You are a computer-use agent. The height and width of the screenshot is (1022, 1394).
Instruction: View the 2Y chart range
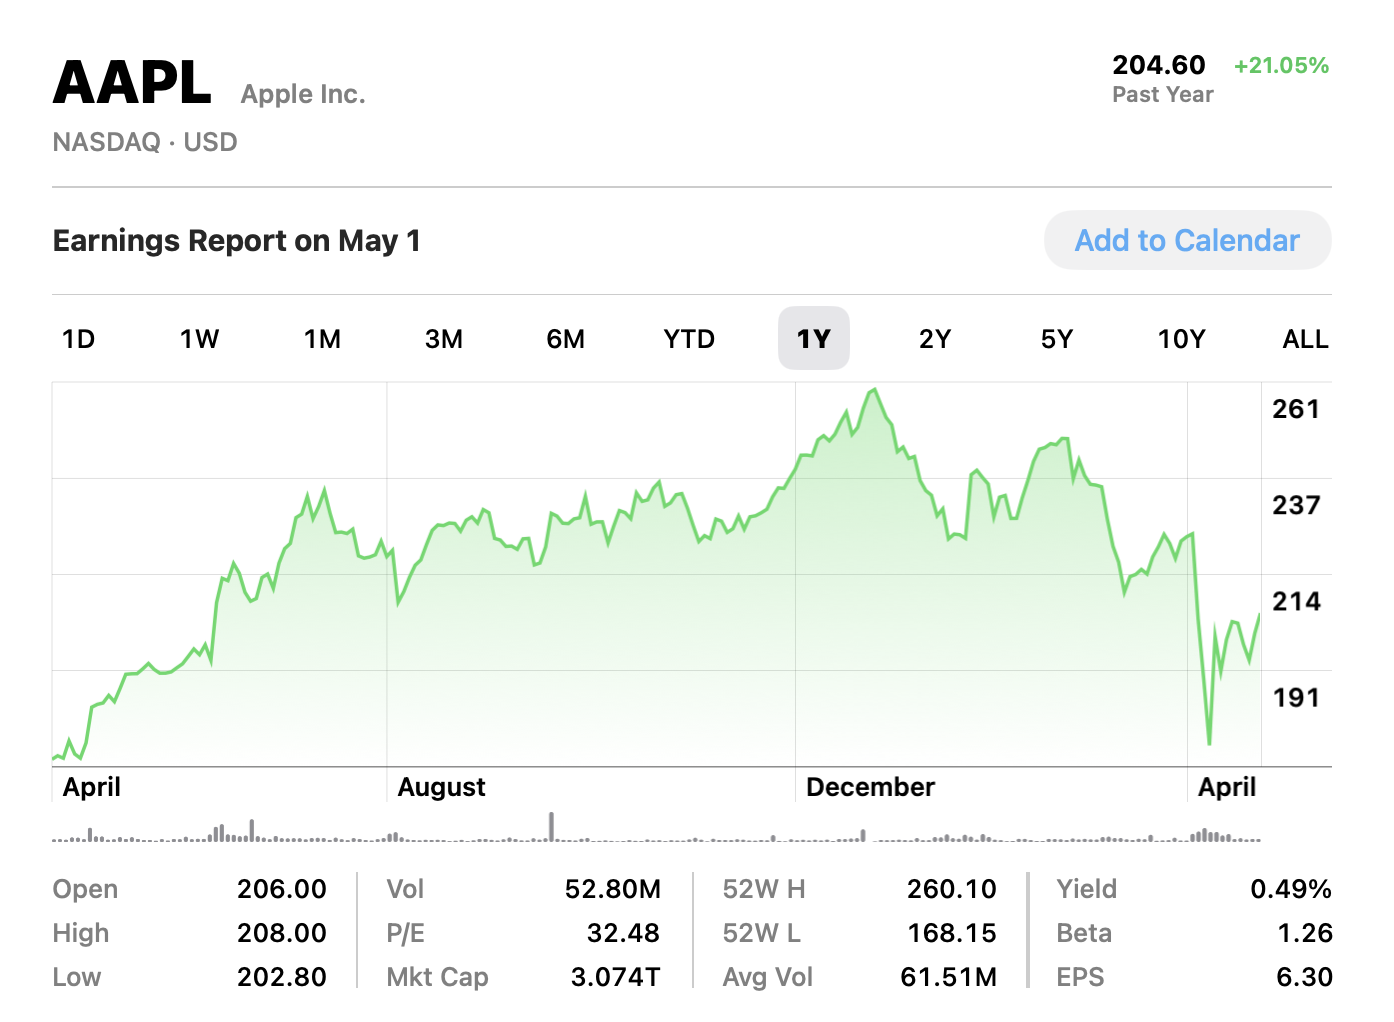click(935, 339)
